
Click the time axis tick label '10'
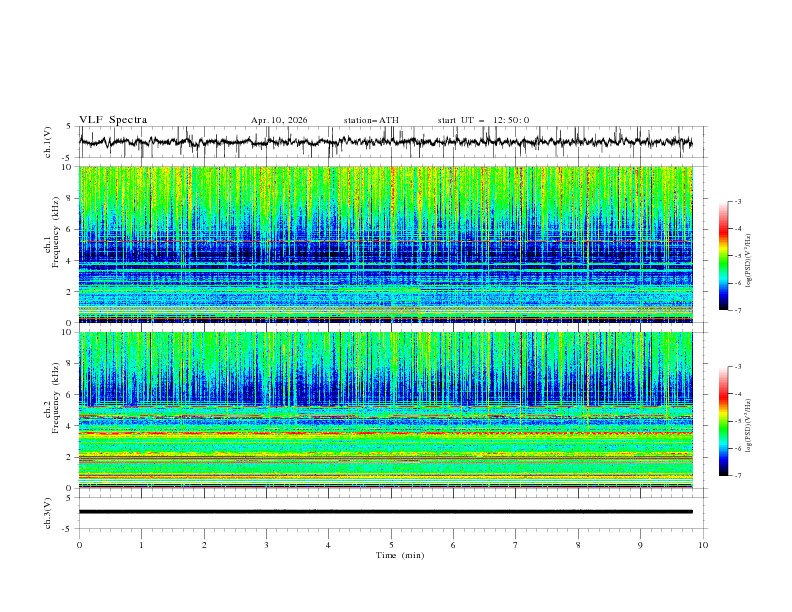(x=703, y=545)
